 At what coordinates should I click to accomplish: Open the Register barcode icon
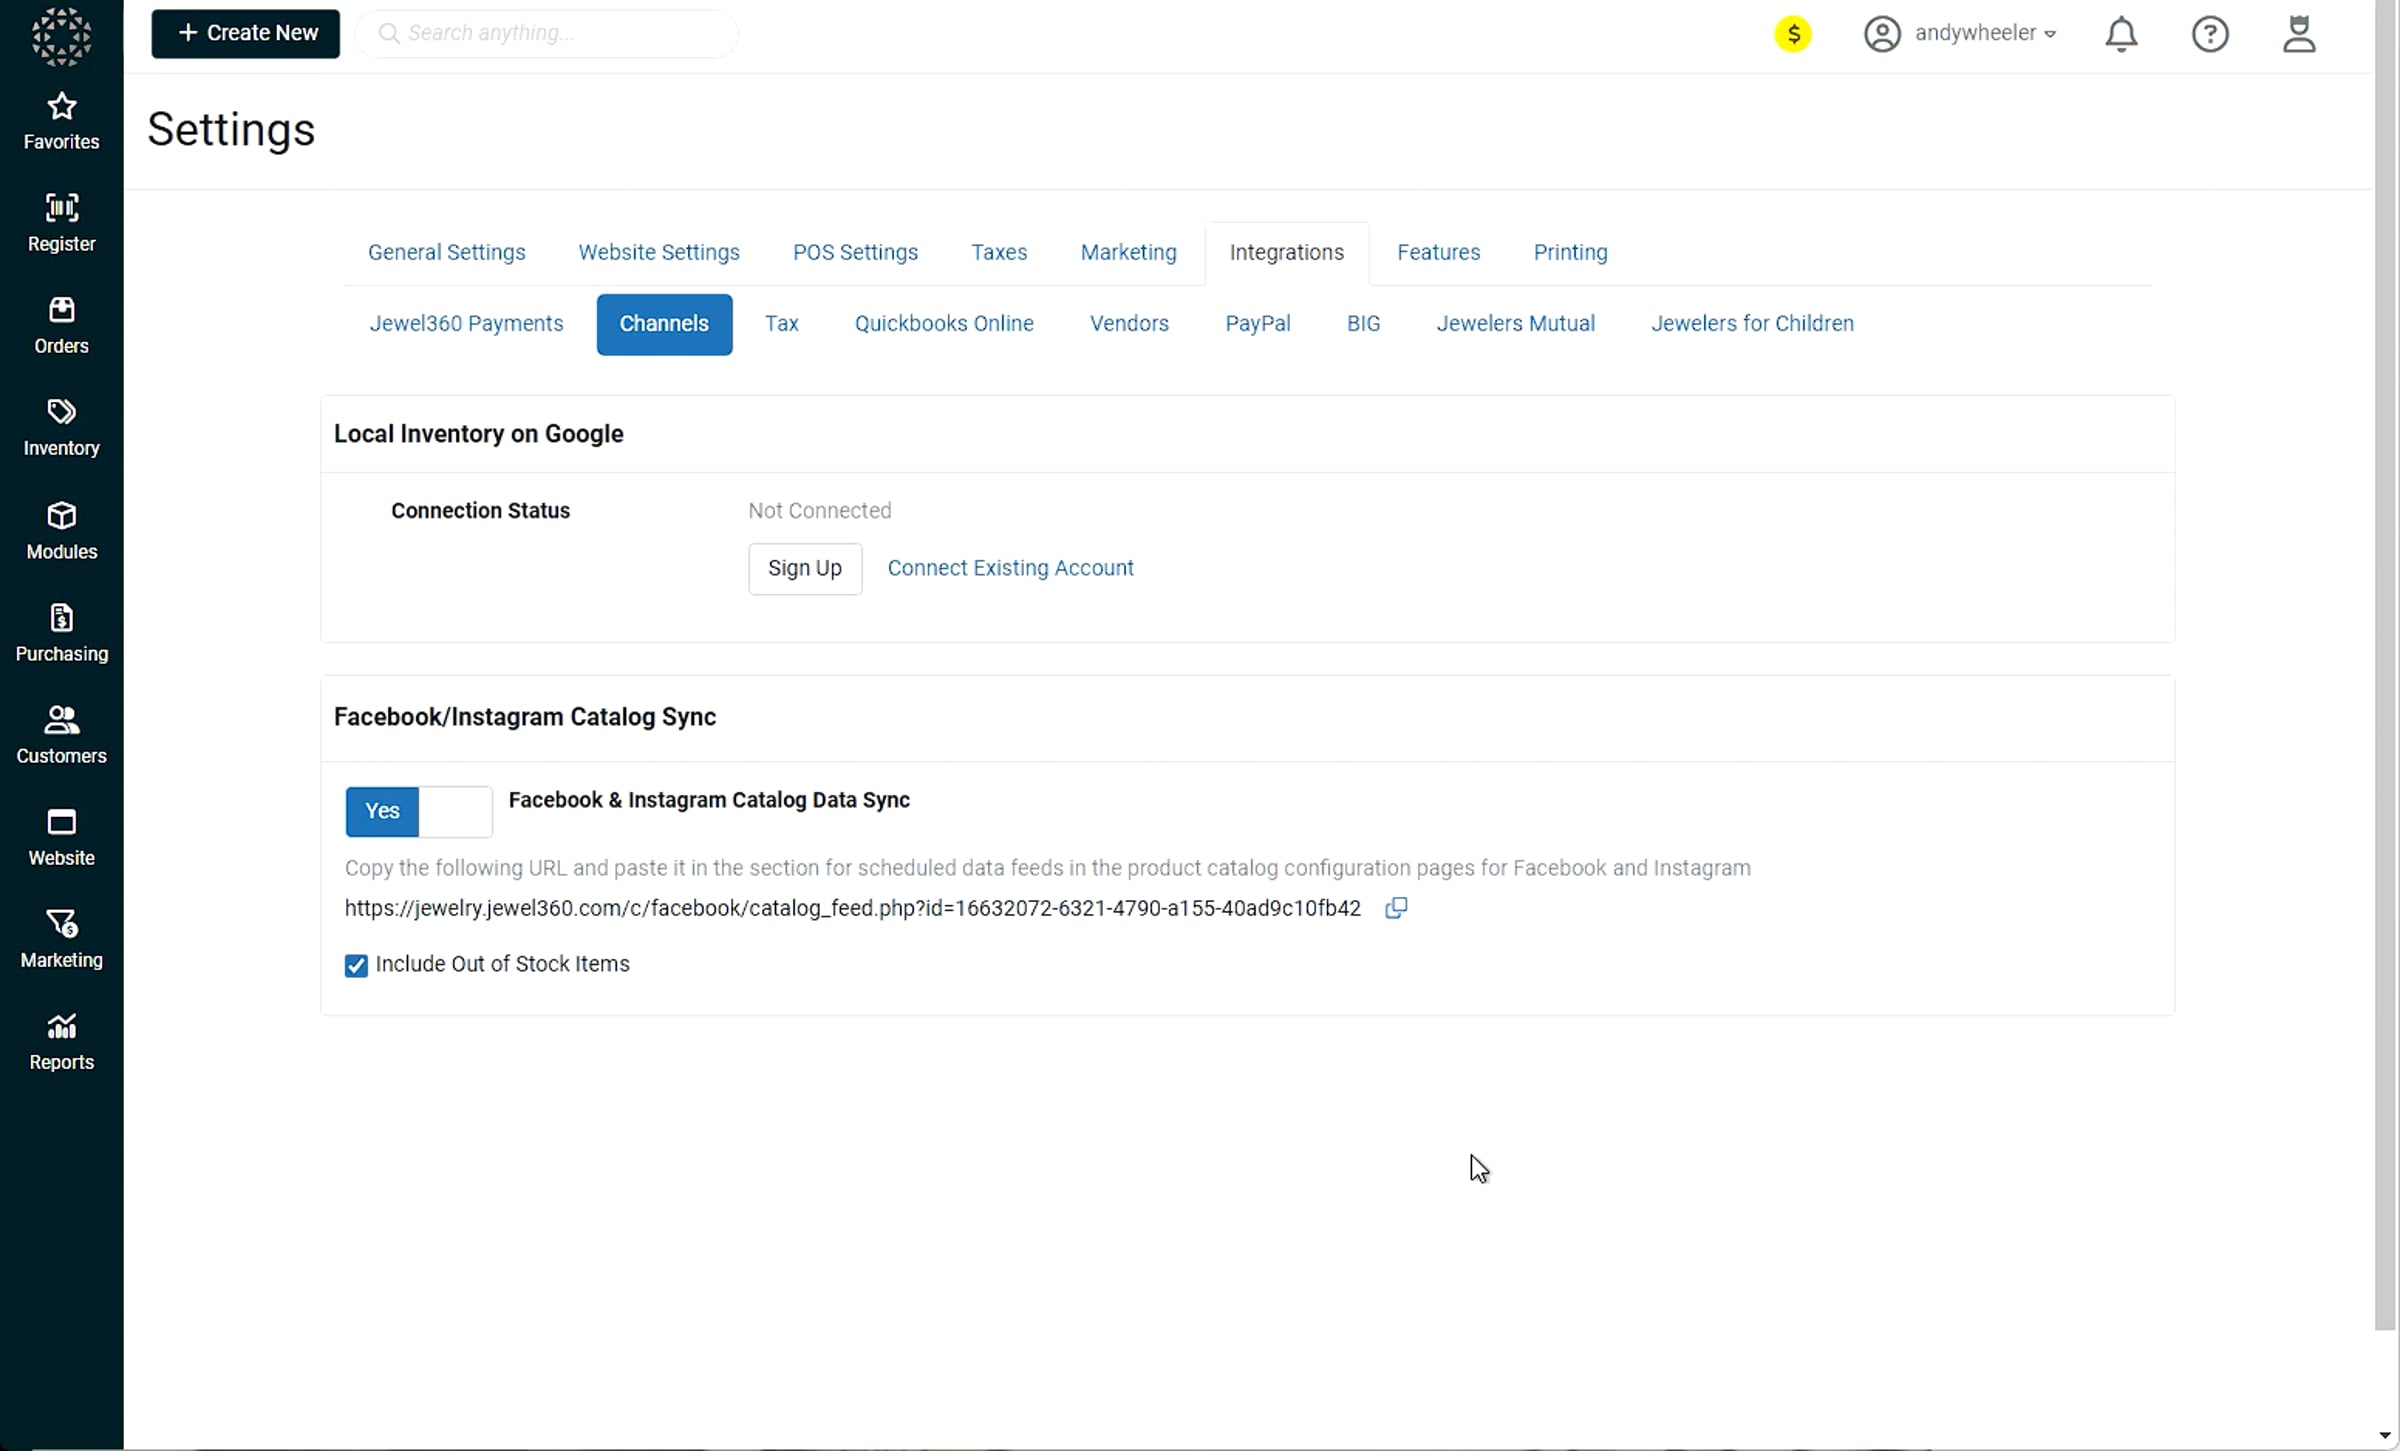[61, 208]
